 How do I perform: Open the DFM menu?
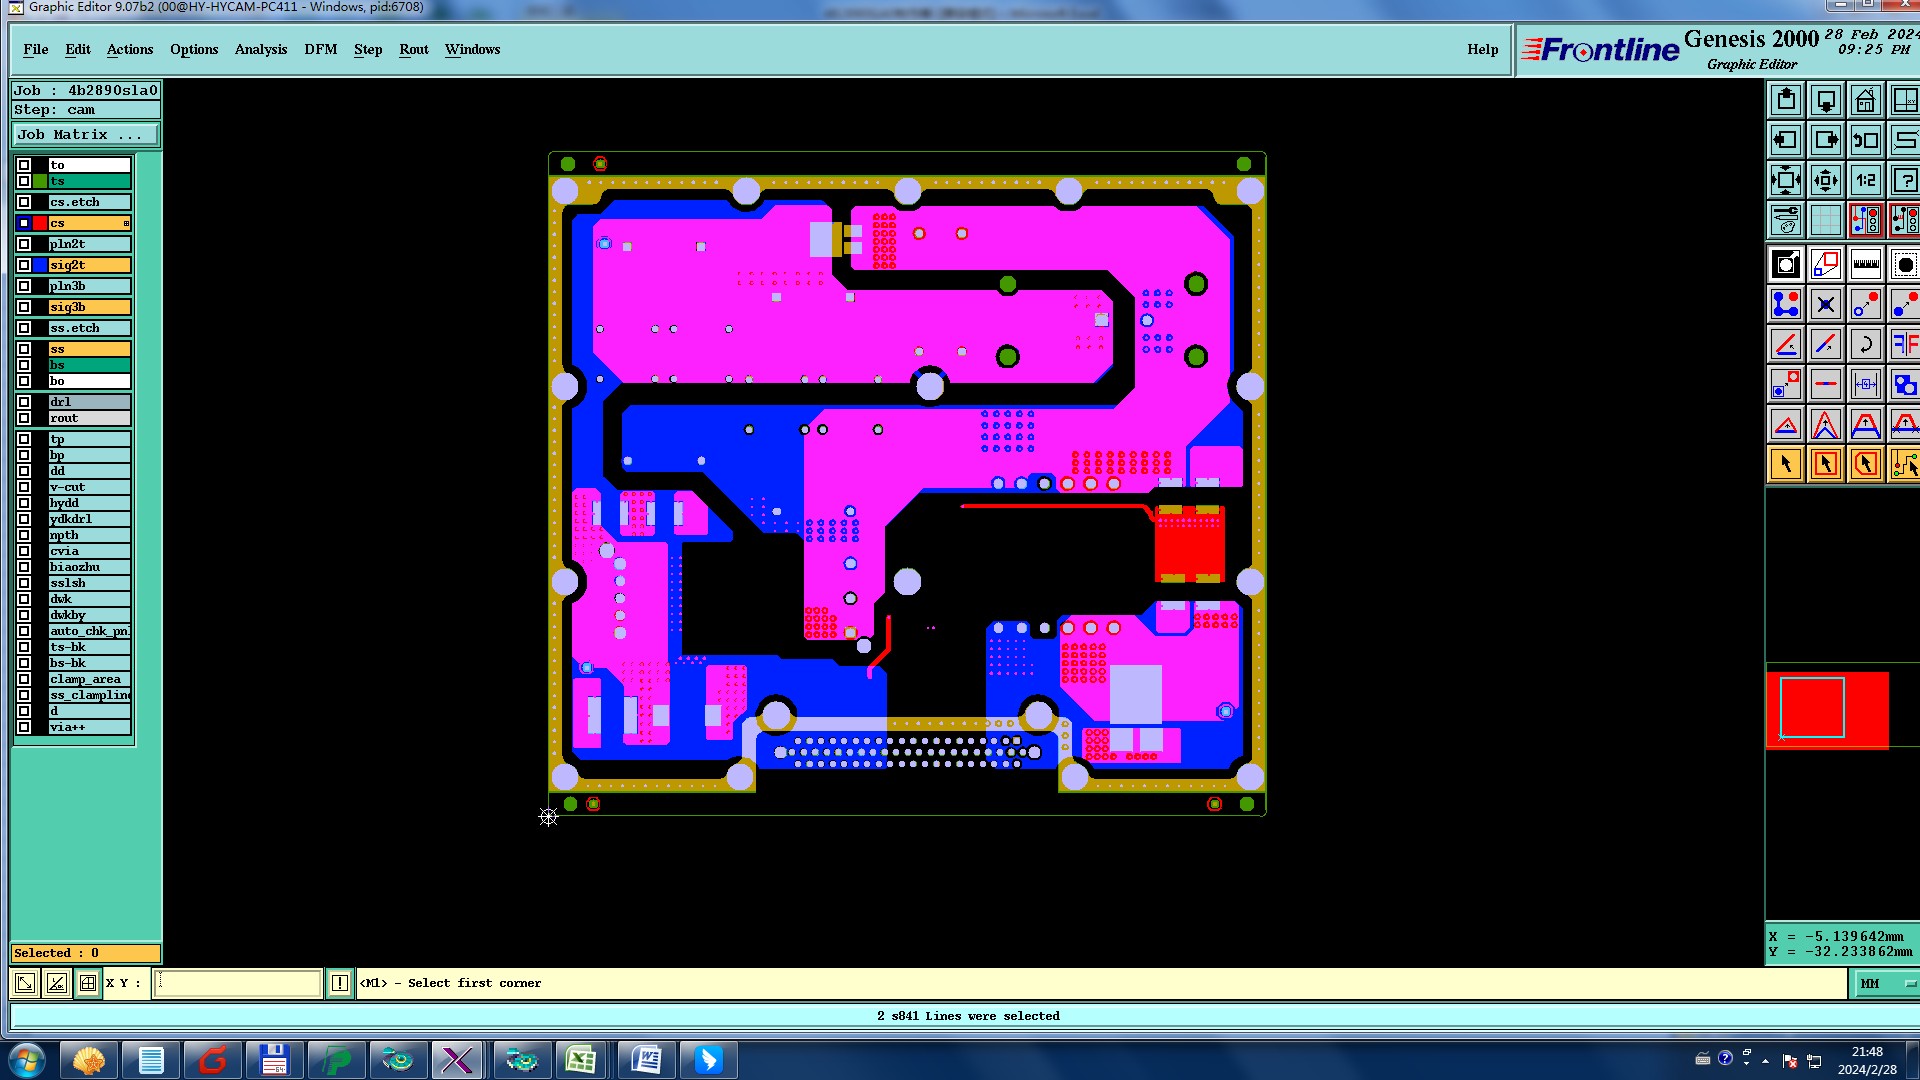tap(320, 49)
